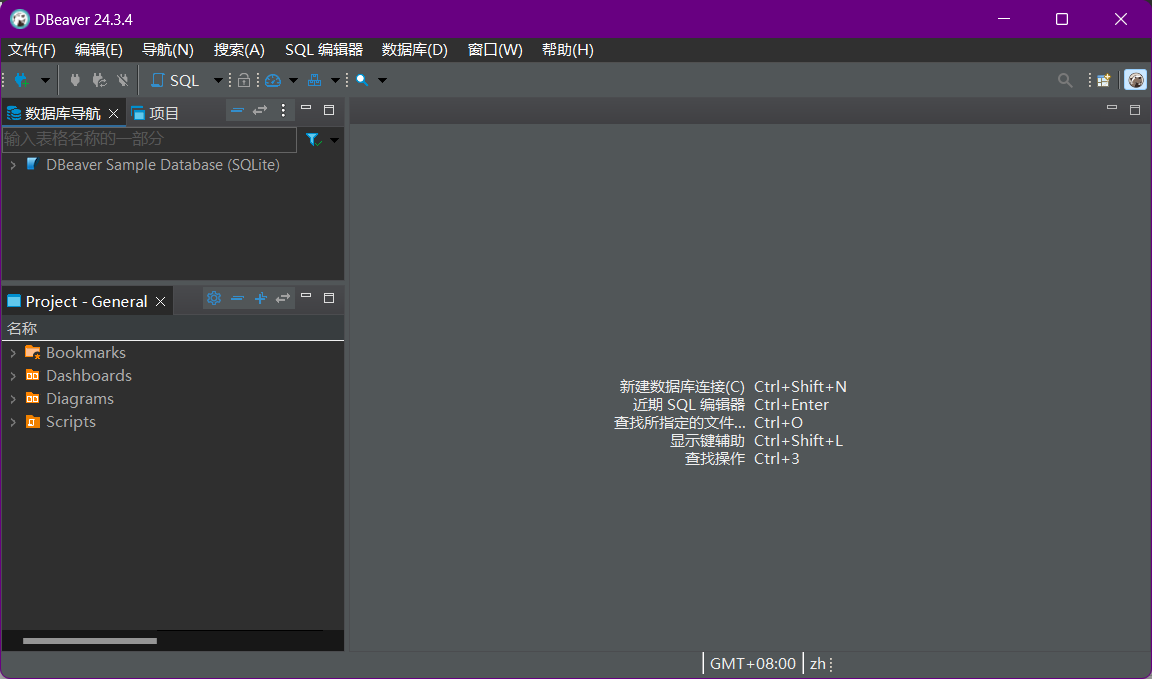This screenshot has width=1152, height=679.
Task: Click the blue magnifier search icon
Action: tap(362, 80)
